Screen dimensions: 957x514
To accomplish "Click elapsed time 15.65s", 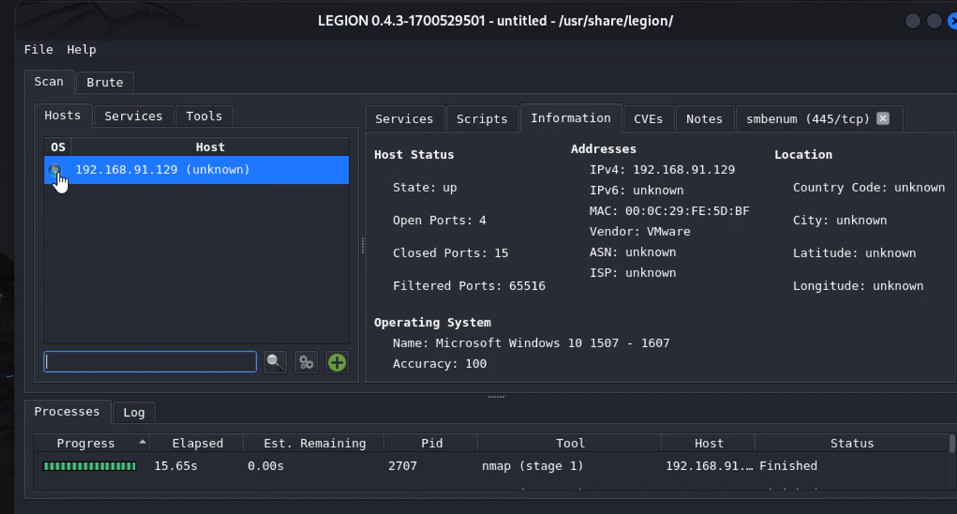I will point(176,466).
